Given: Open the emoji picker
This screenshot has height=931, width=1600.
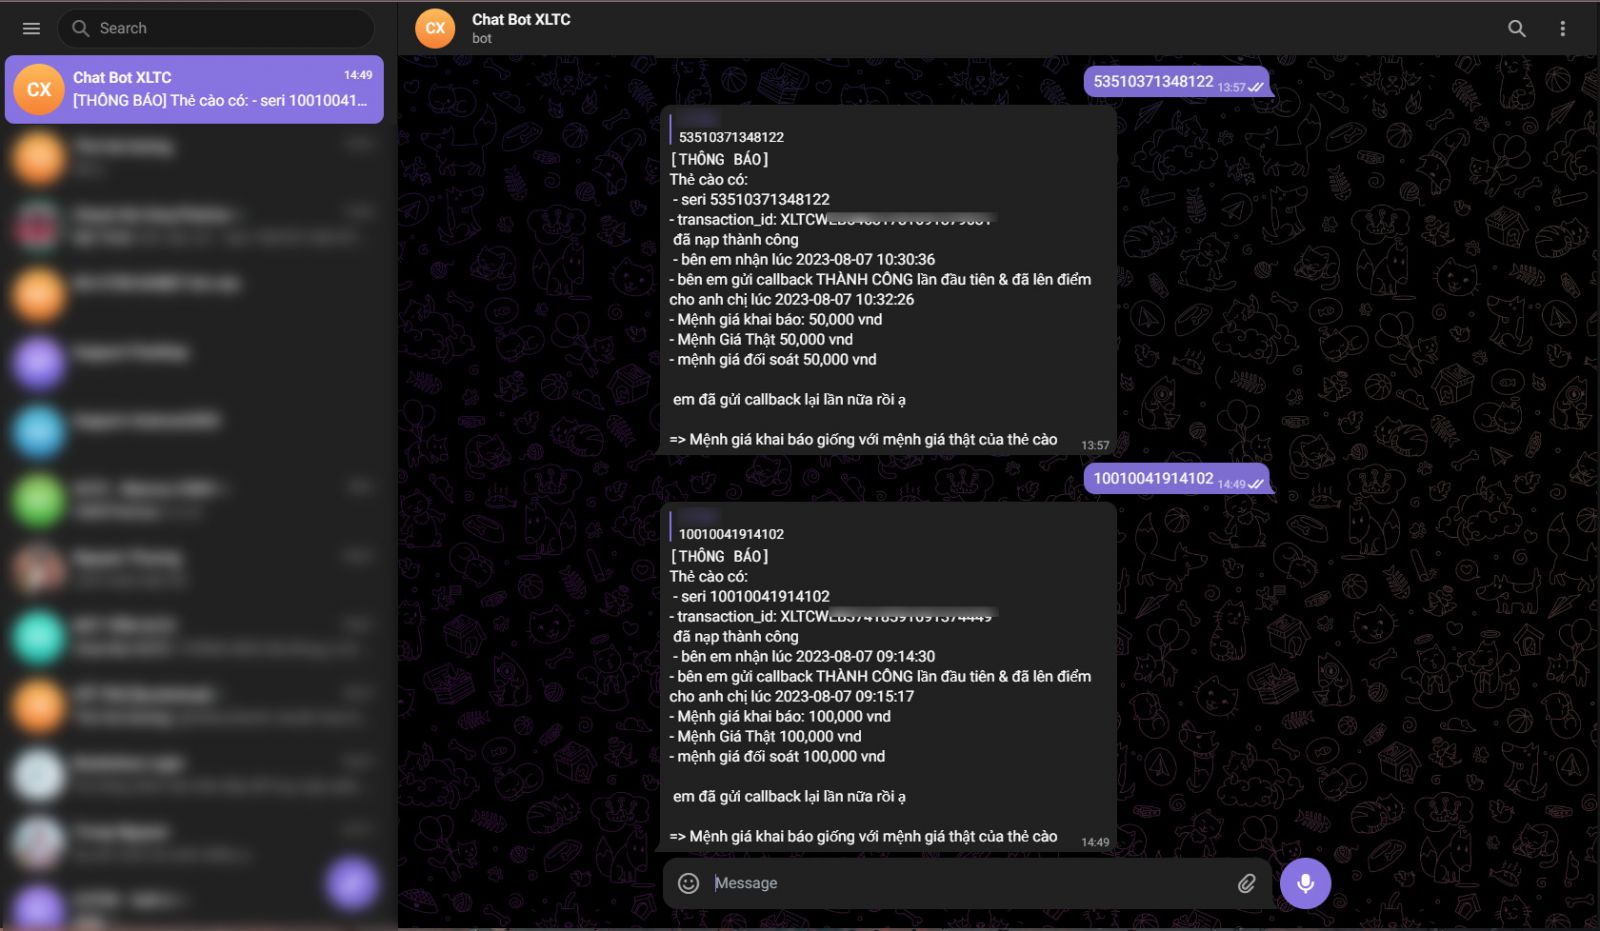Looking at the screenshot, I should click(x=689, y=883).
